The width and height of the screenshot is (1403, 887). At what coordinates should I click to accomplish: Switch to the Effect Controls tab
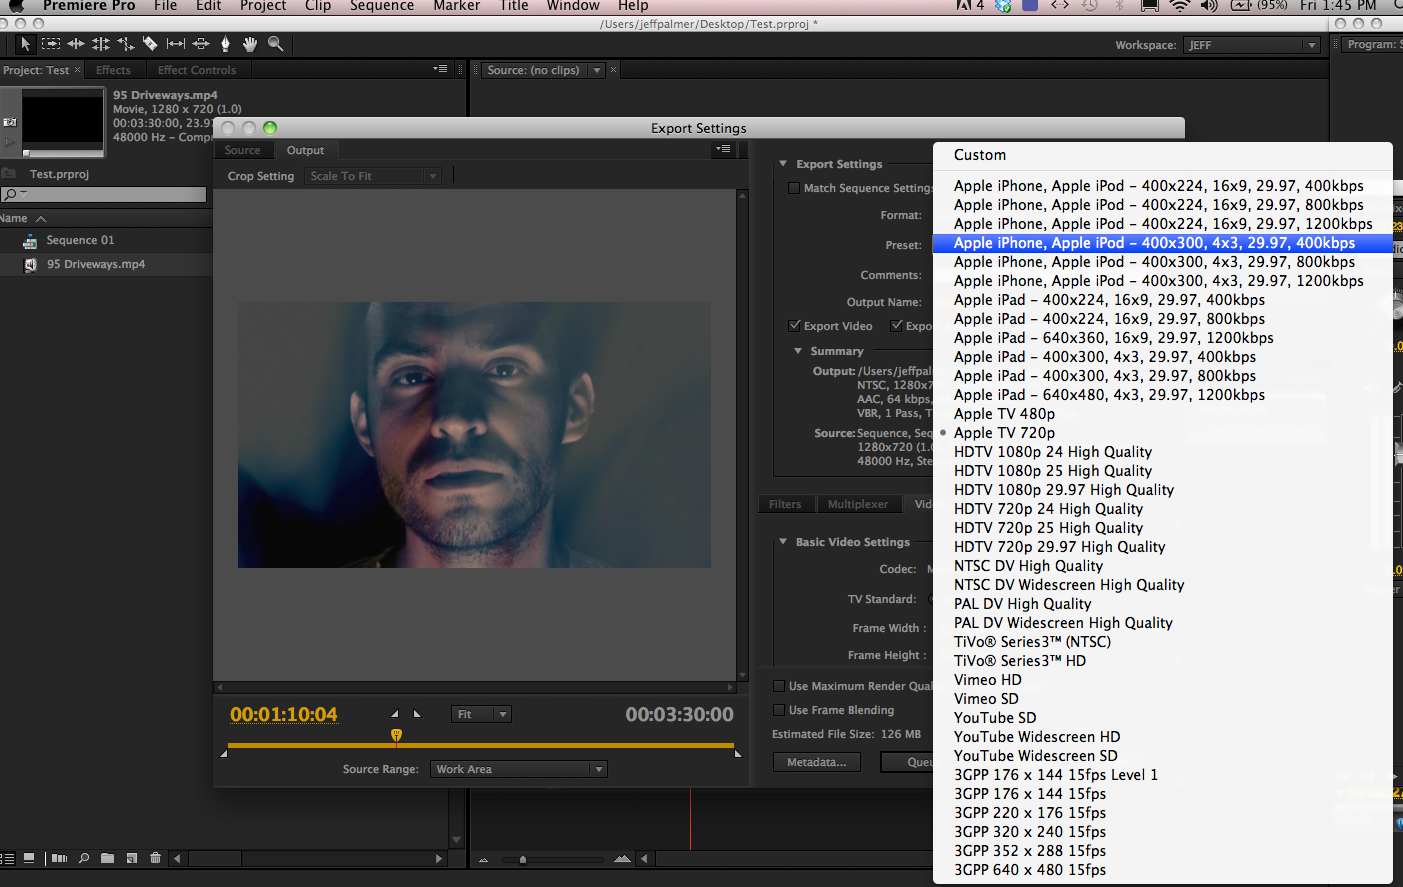coord(197,70)
